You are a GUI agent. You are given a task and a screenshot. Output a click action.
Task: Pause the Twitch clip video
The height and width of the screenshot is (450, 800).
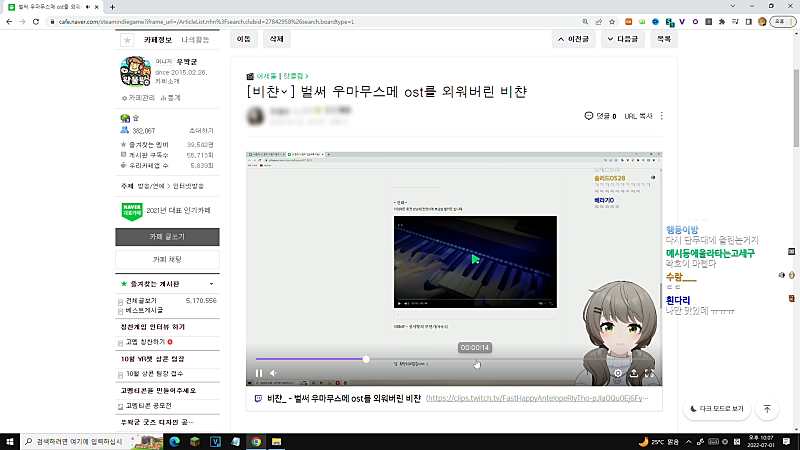click(x=258, y=373)
